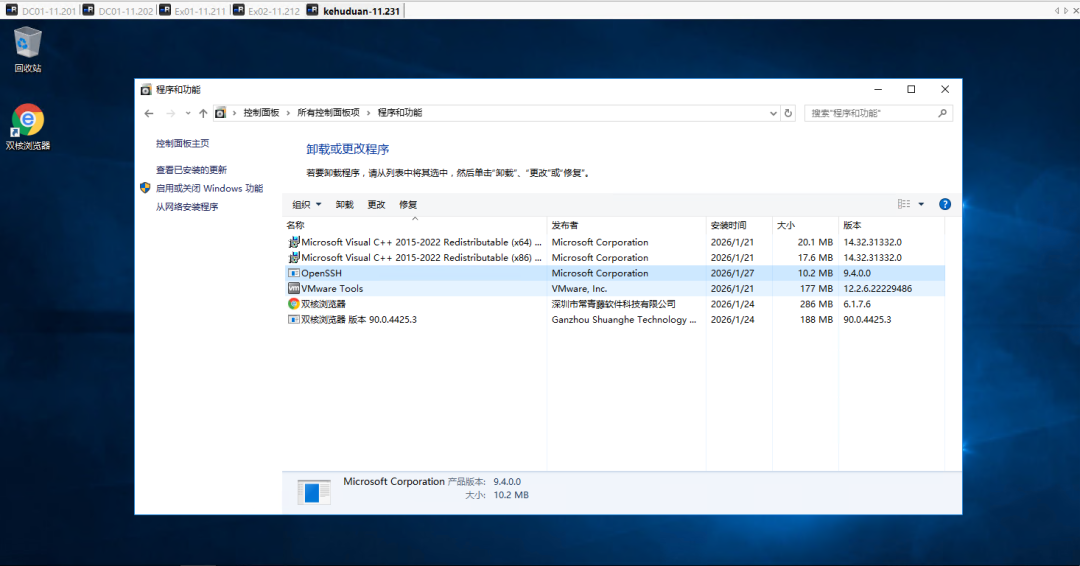Open the recent locations dropdown chevron
The height and width of the screenshot is (566, 1080).
(187, 113)
